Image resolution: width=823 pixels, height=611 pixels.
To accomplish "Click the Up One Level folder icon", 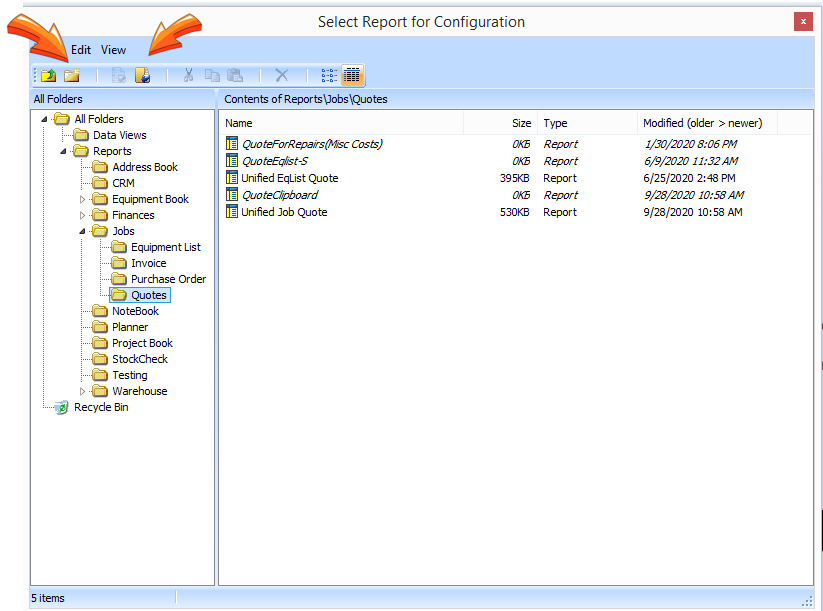I will click(x=48, y=75).
